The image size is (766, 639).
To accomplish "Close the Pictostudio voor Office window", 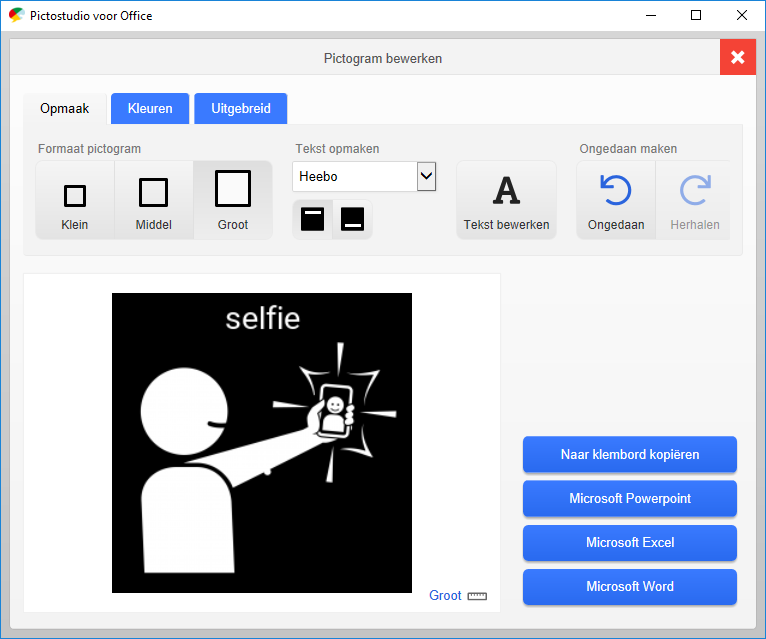I will [x=742, y=15].
